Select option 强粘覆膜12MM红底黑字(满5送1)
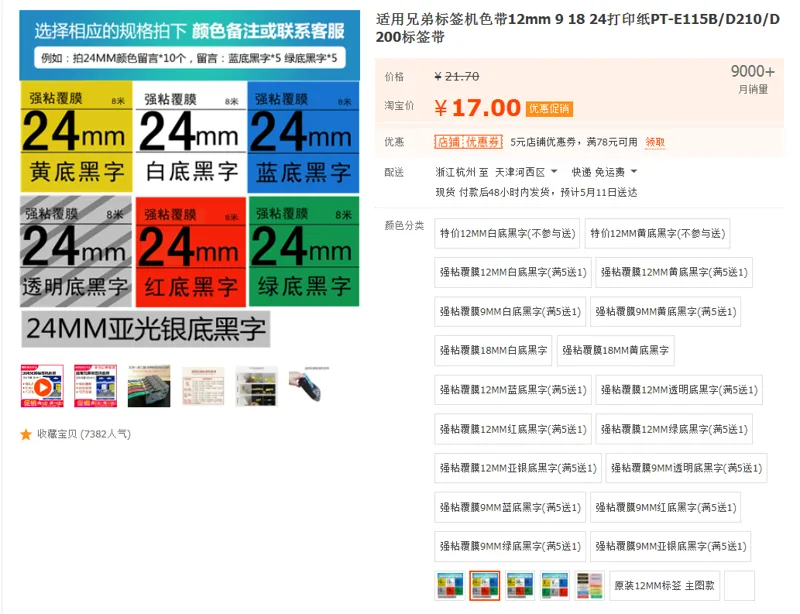 [513, 429]
